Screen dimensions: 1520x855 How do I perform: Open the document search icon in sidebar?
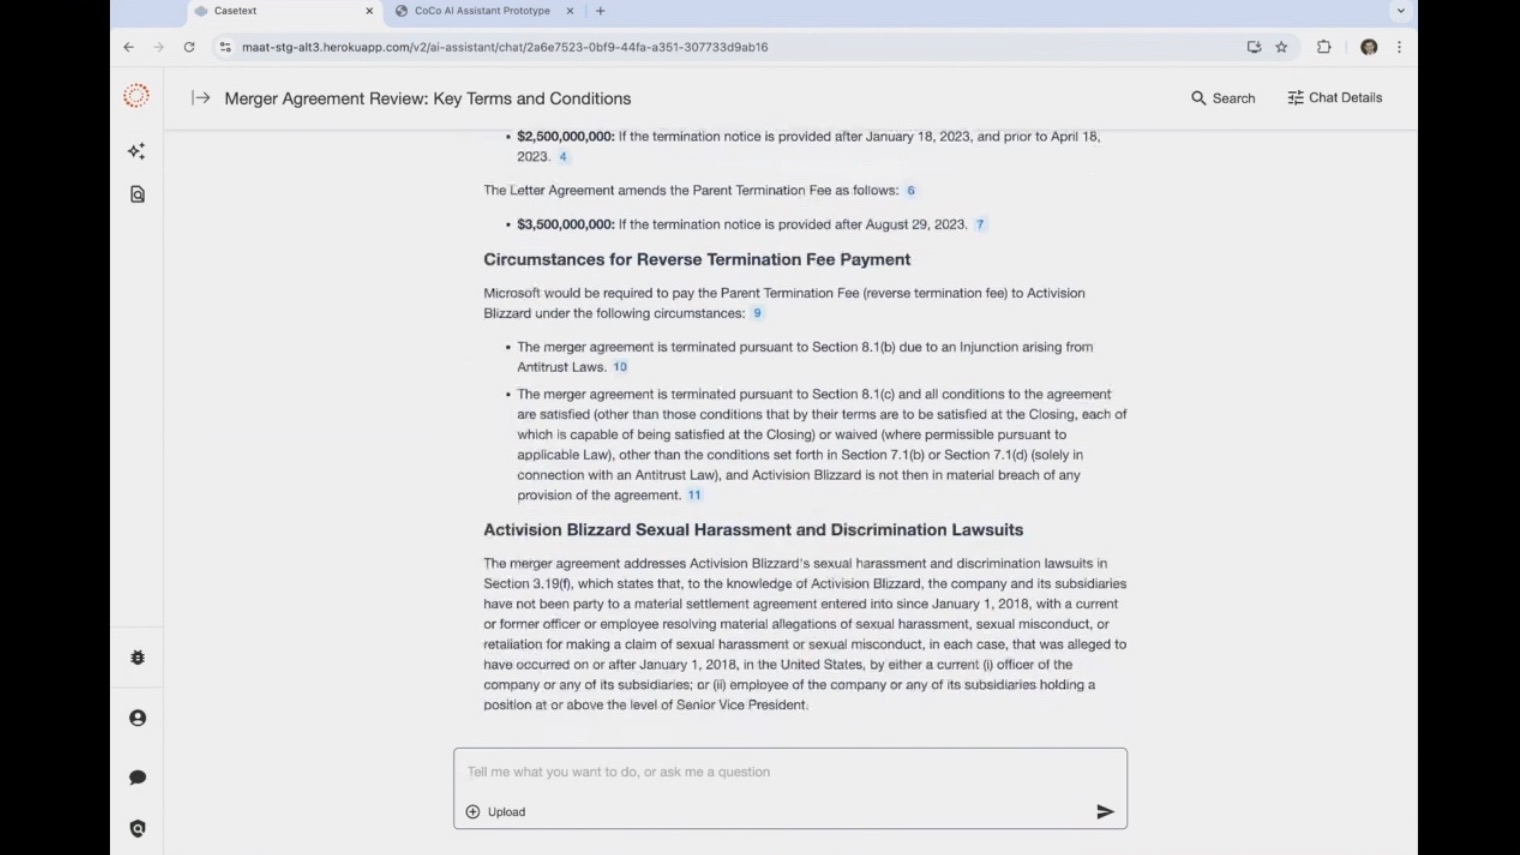[138, 194]
